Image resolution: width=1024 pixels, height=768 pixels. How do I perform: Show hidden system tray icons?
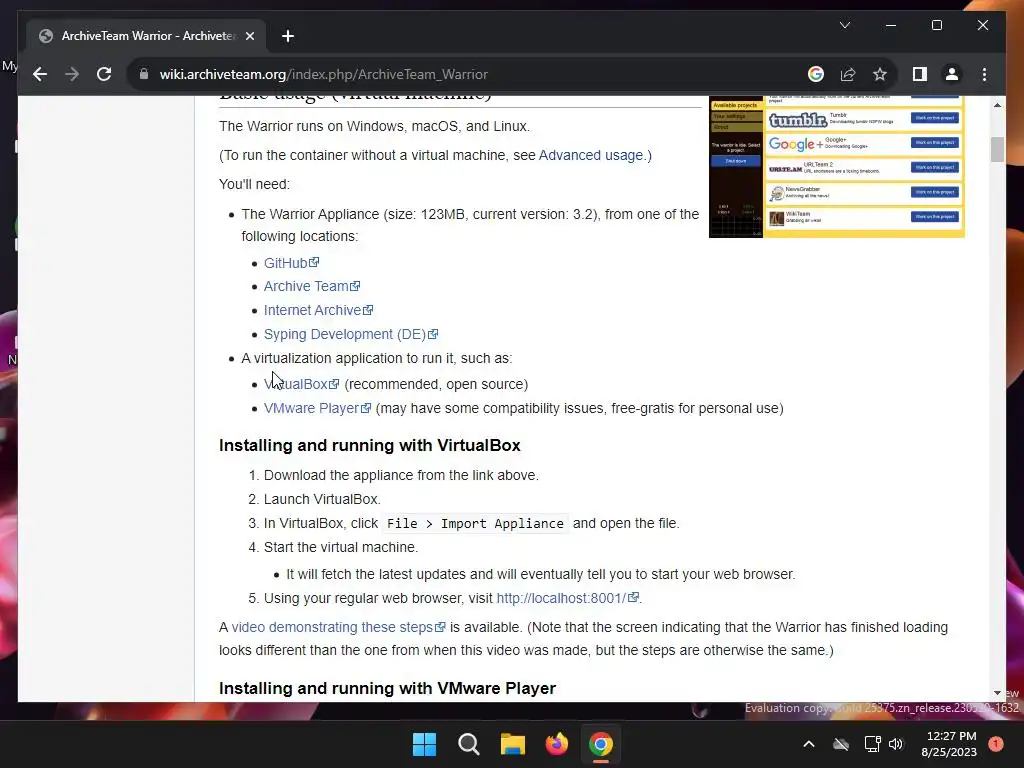click(x=808, y=744)
